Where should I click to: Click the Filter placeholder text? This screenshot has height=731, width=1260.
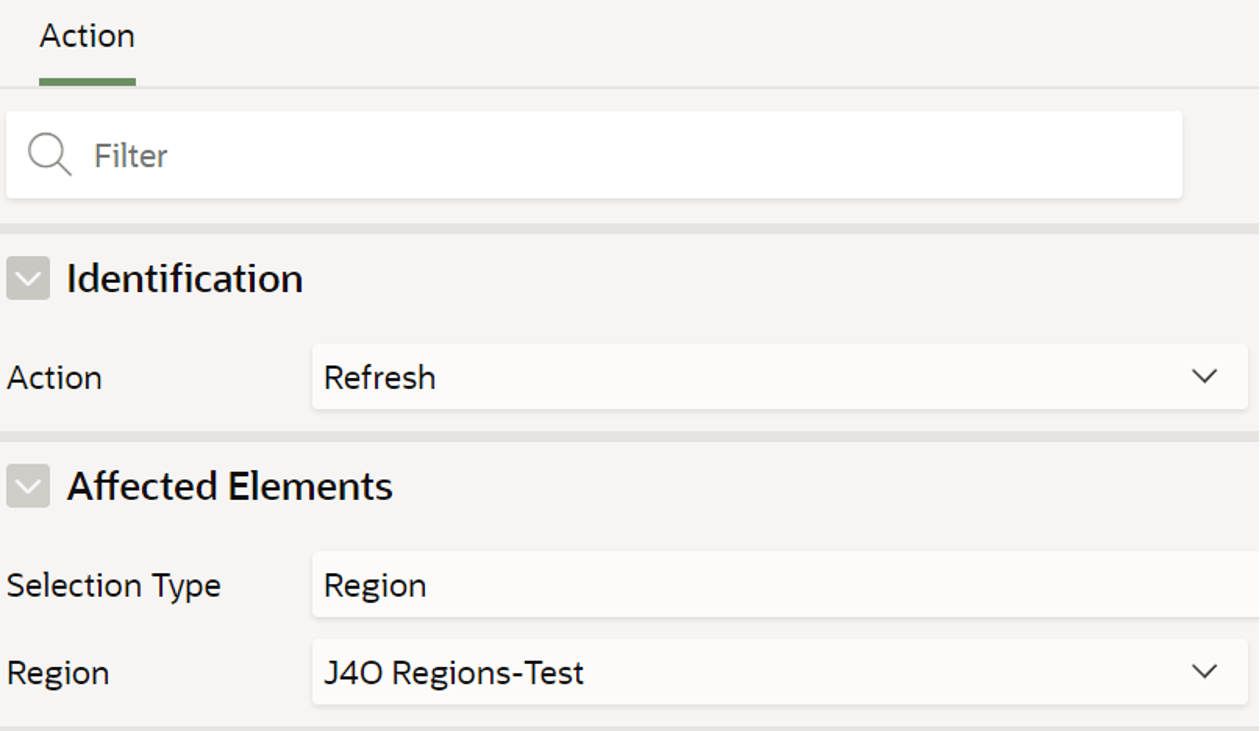[x=131, y=156]
